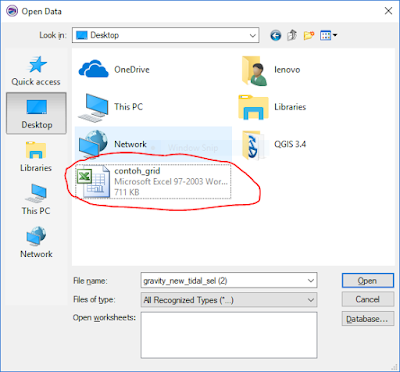
Task: Click the Open button
Action: [368, 281]
